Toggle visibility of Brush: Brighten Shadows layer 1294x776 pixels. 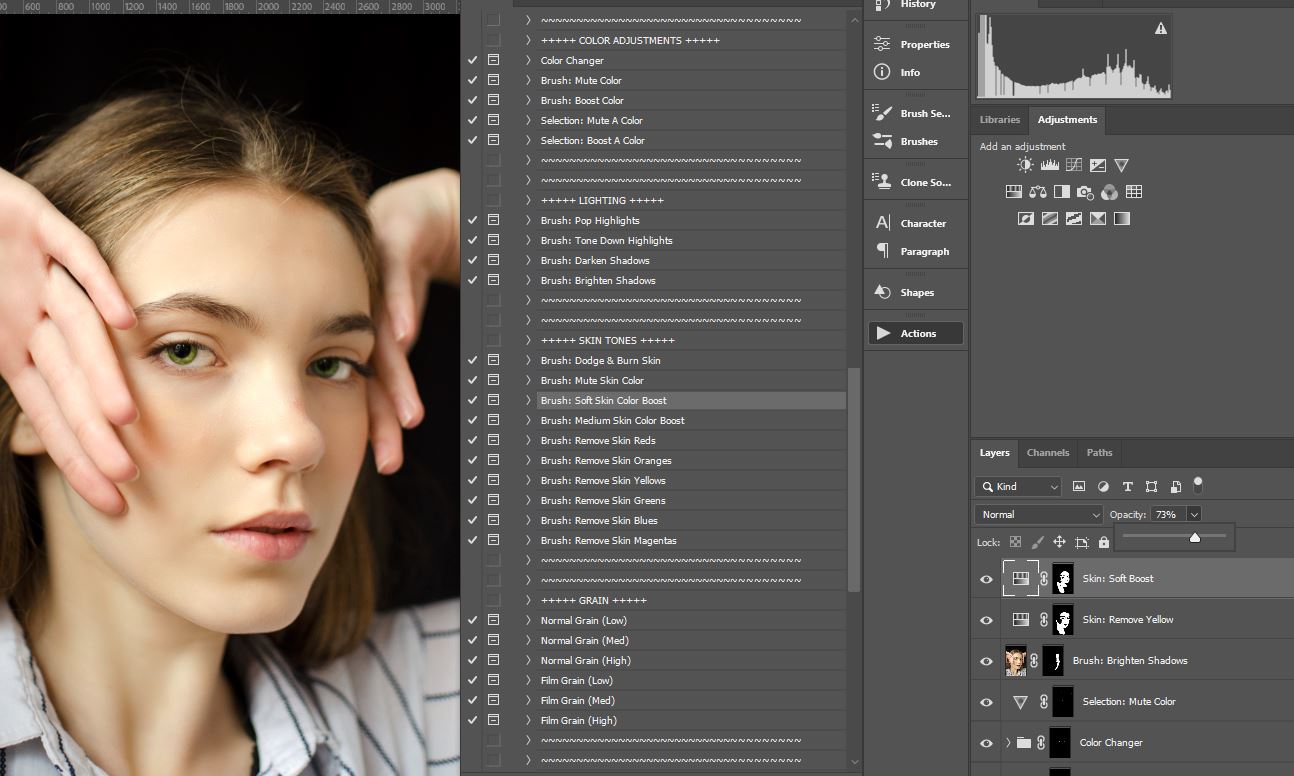[x=986, y=661]
